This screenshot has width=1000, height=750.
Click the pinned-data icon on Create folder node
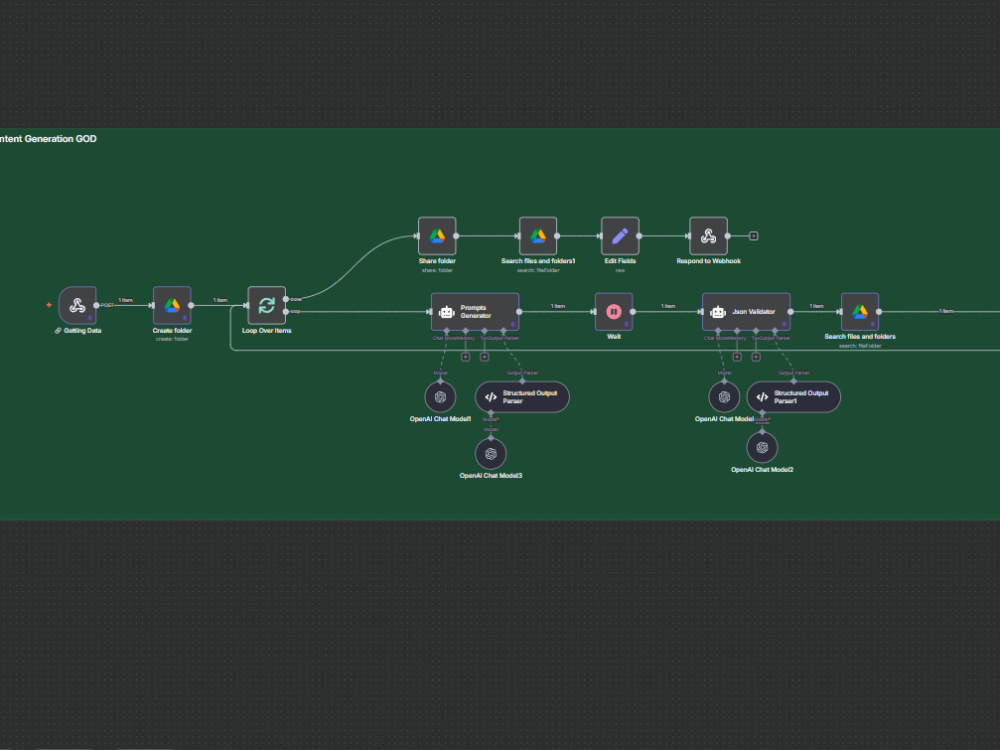pos(185,318)
